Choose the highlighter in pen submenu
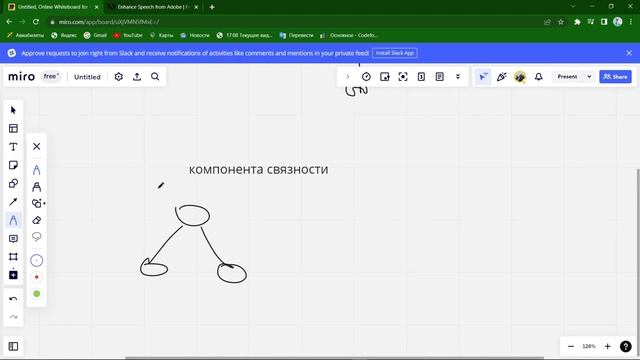The height and width of the screenshot is (360, 640). pos(37,187)
